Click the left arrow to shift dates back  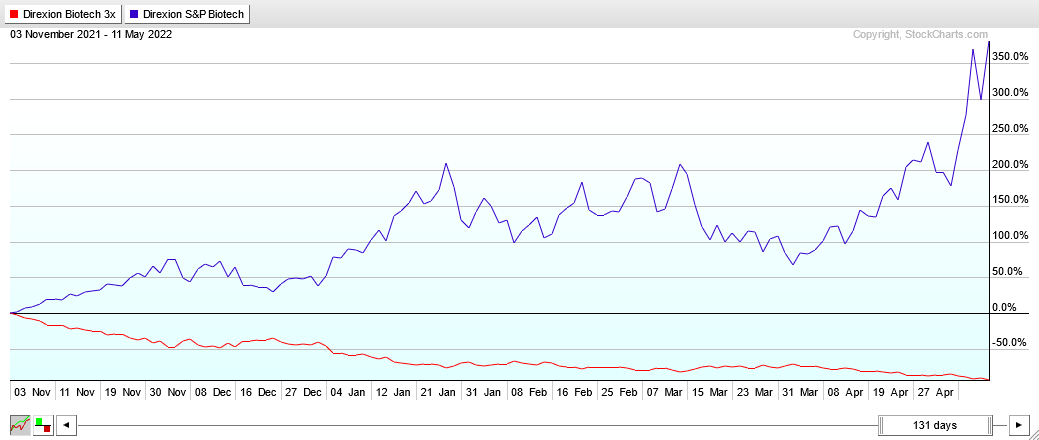[66, 425]
